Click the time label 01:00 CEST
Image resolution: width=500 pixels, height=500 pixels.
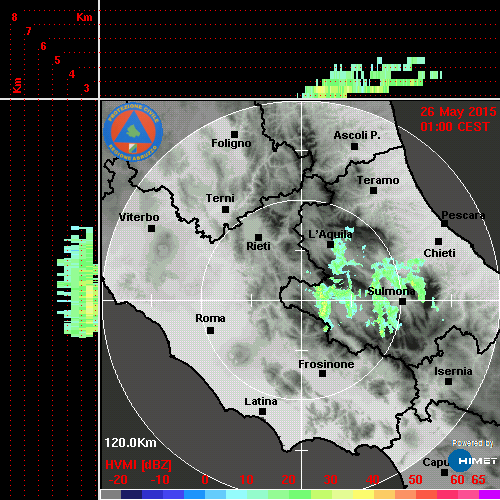[455, 127]
